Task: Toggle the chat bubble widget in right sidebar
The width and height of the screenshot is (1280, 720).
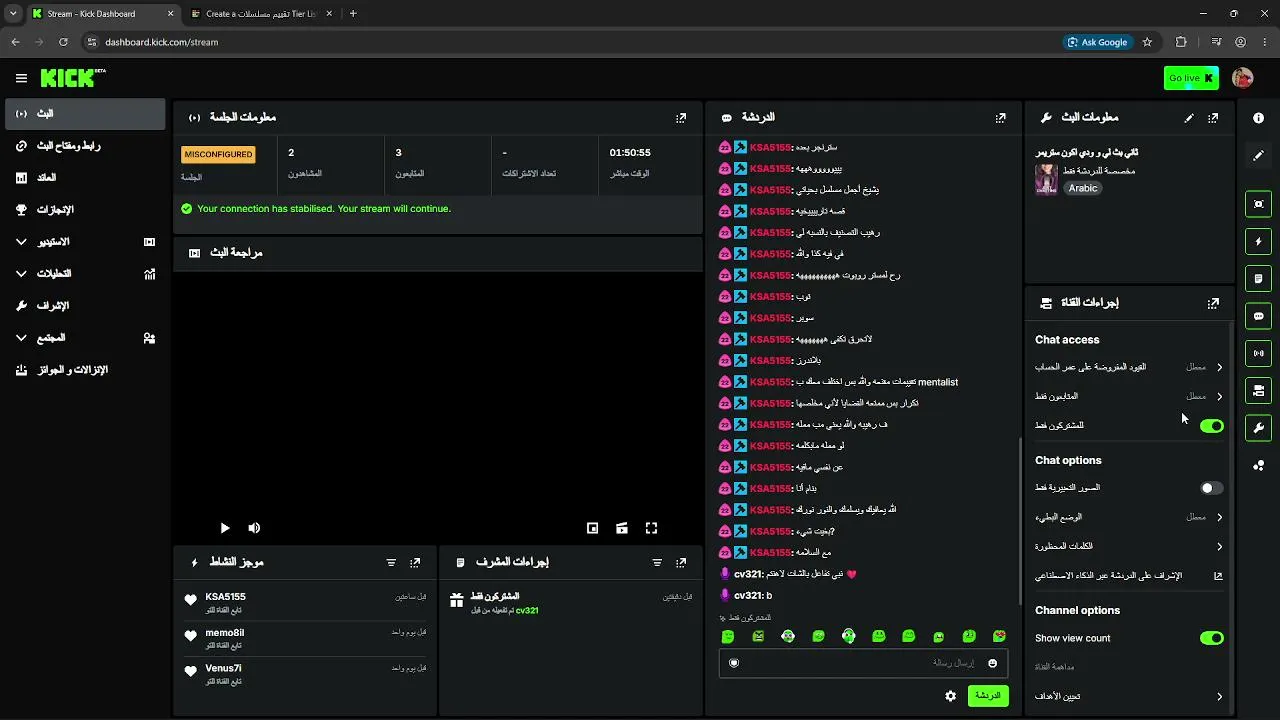Action: (1259, 316)
